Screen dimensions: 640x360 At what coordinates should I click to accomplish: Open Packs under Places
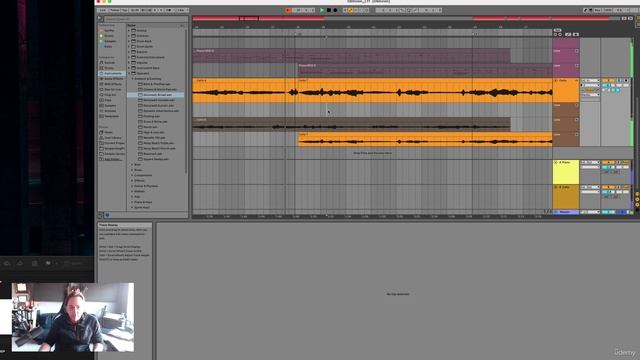point(108,132)
